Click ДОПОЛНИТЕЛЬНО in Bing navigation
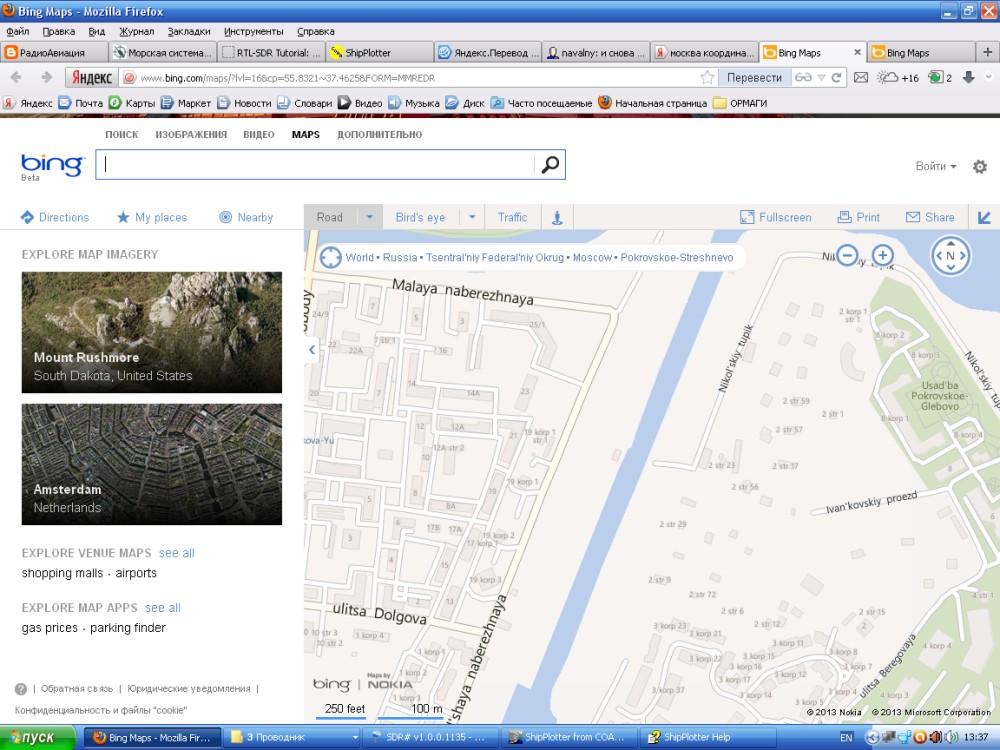The height and width of the screenshot is (750, 1000). coord(379,135)
